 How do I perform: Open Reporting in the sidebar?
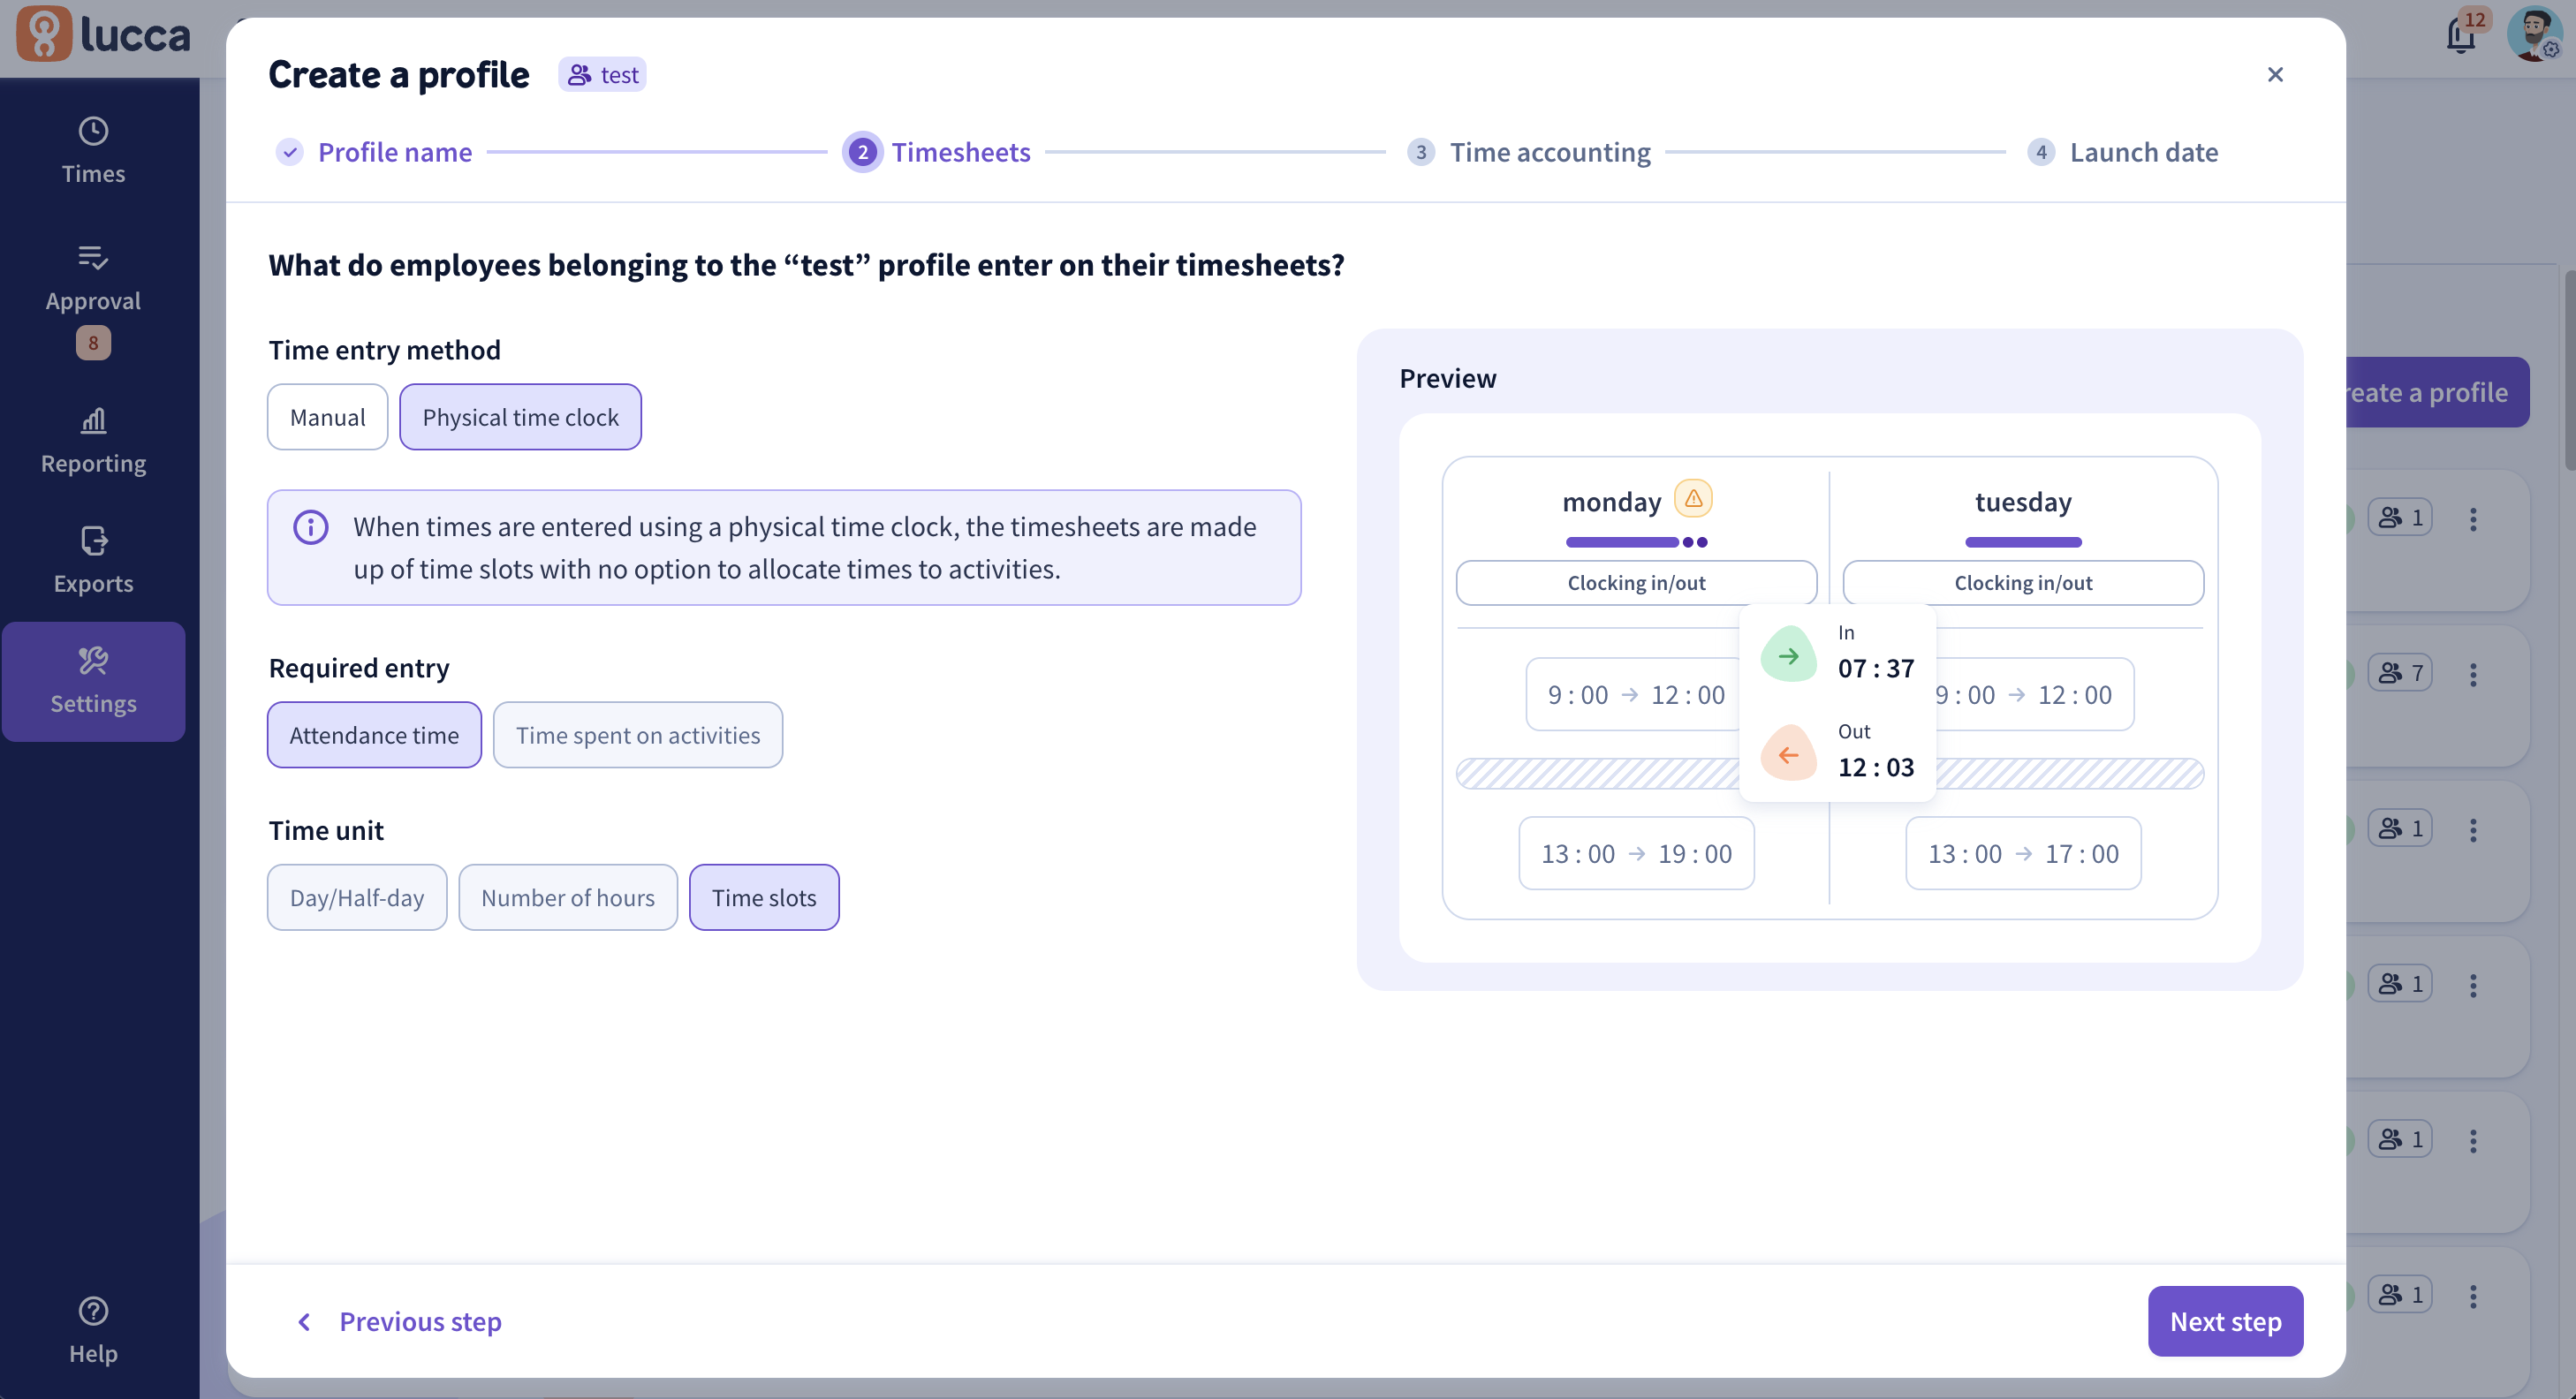tap(93, 440)
